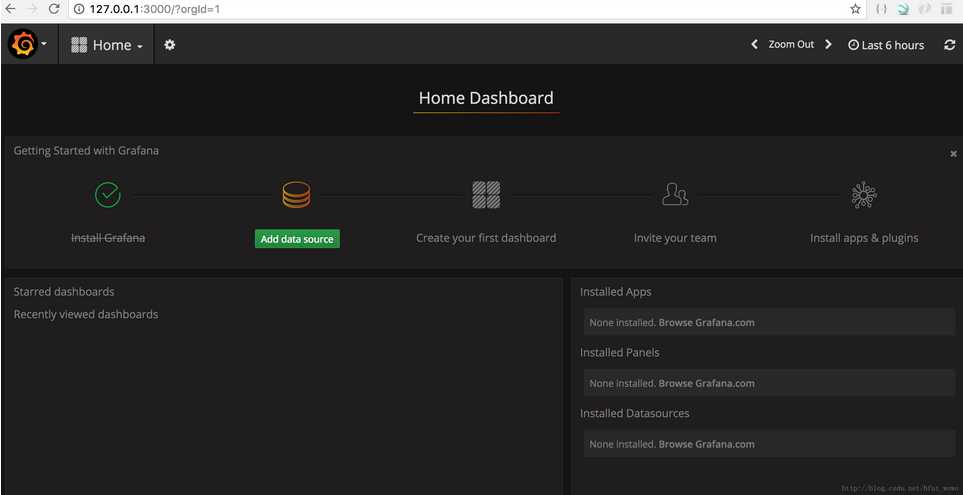The height and width of the screenshot is (495, 963).
Task: Click the Installed Datasources heading
Action: click(634, 413)
